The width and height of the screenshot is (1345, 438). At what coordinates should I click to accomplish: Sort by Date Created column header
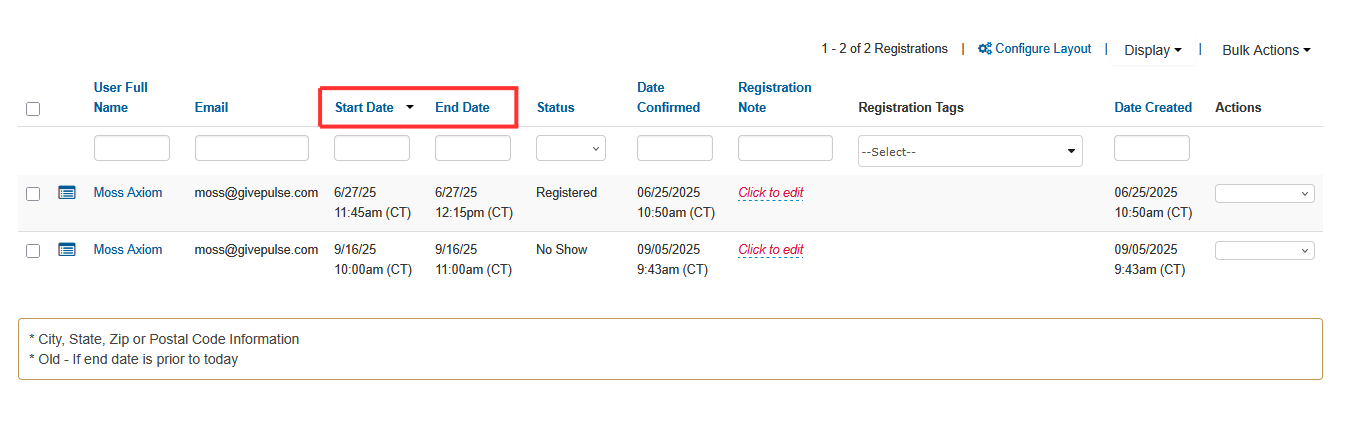click(1153, 107)
